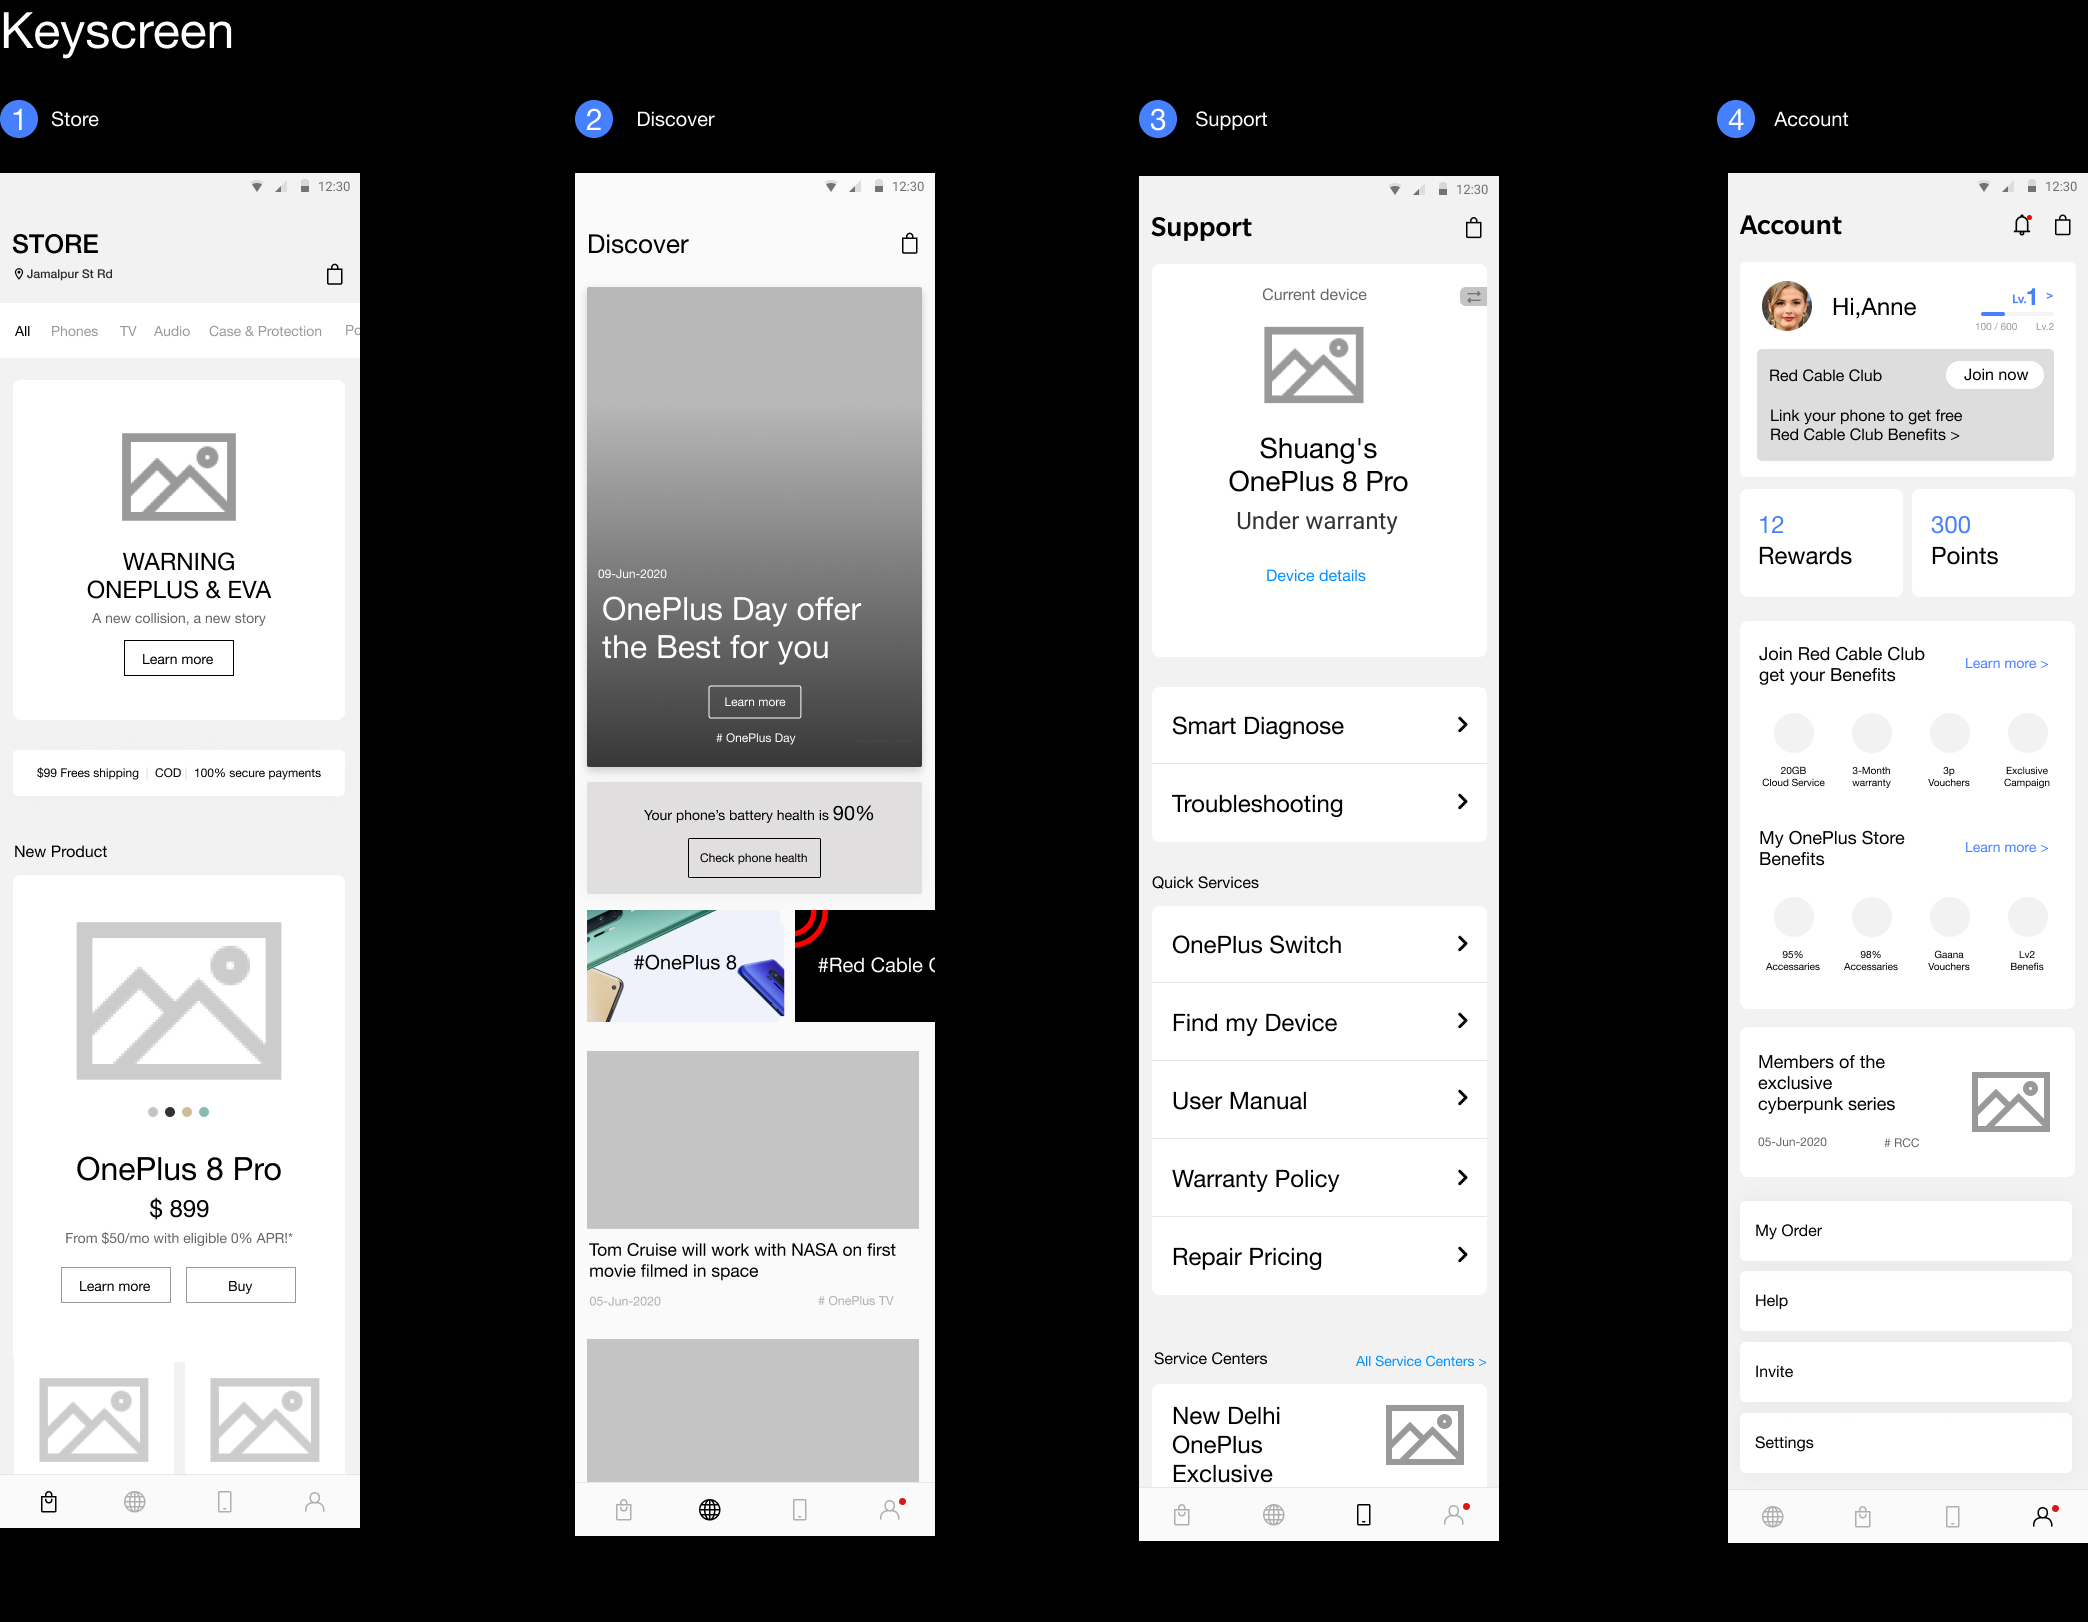
Task: Tap Gaana Vouchers benefit icon
Action: pyautogui.click(x=1950, y=917)
